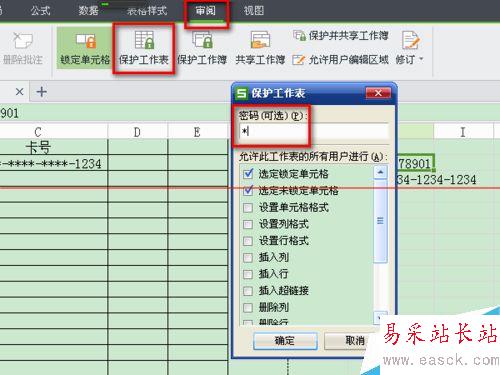Click cell showing 34-1234-1234
The image size is (500, 375).
click(437, 180)
